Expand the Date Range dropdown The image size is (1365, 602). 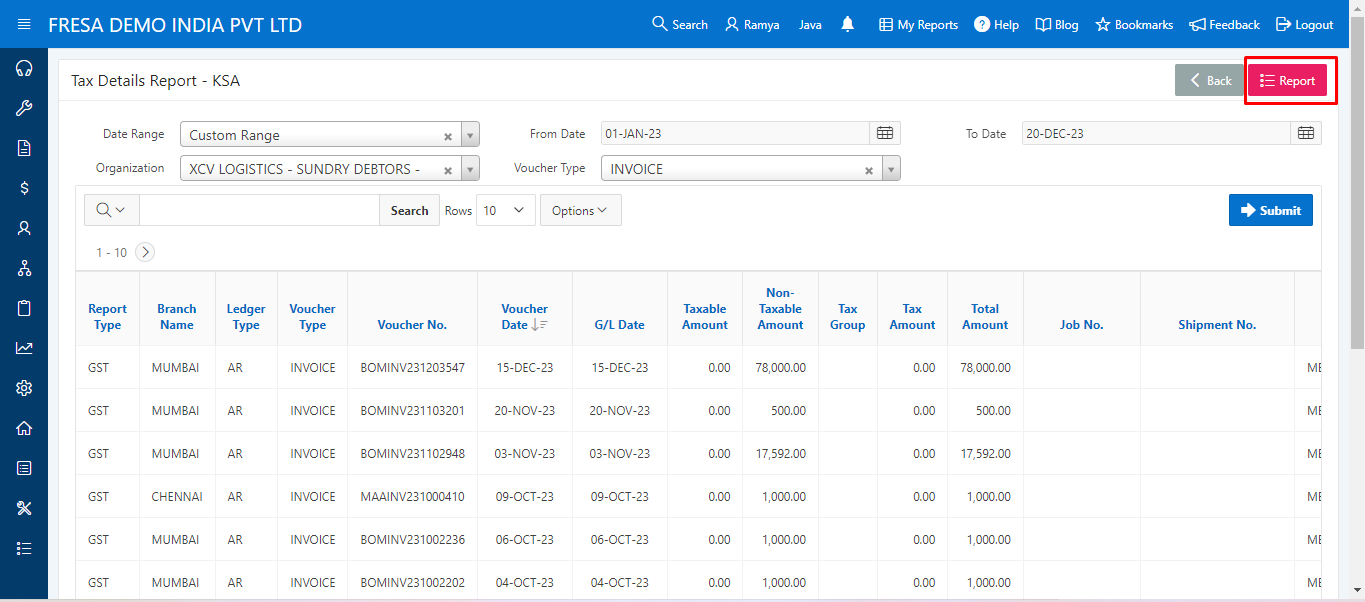[471, 135]
